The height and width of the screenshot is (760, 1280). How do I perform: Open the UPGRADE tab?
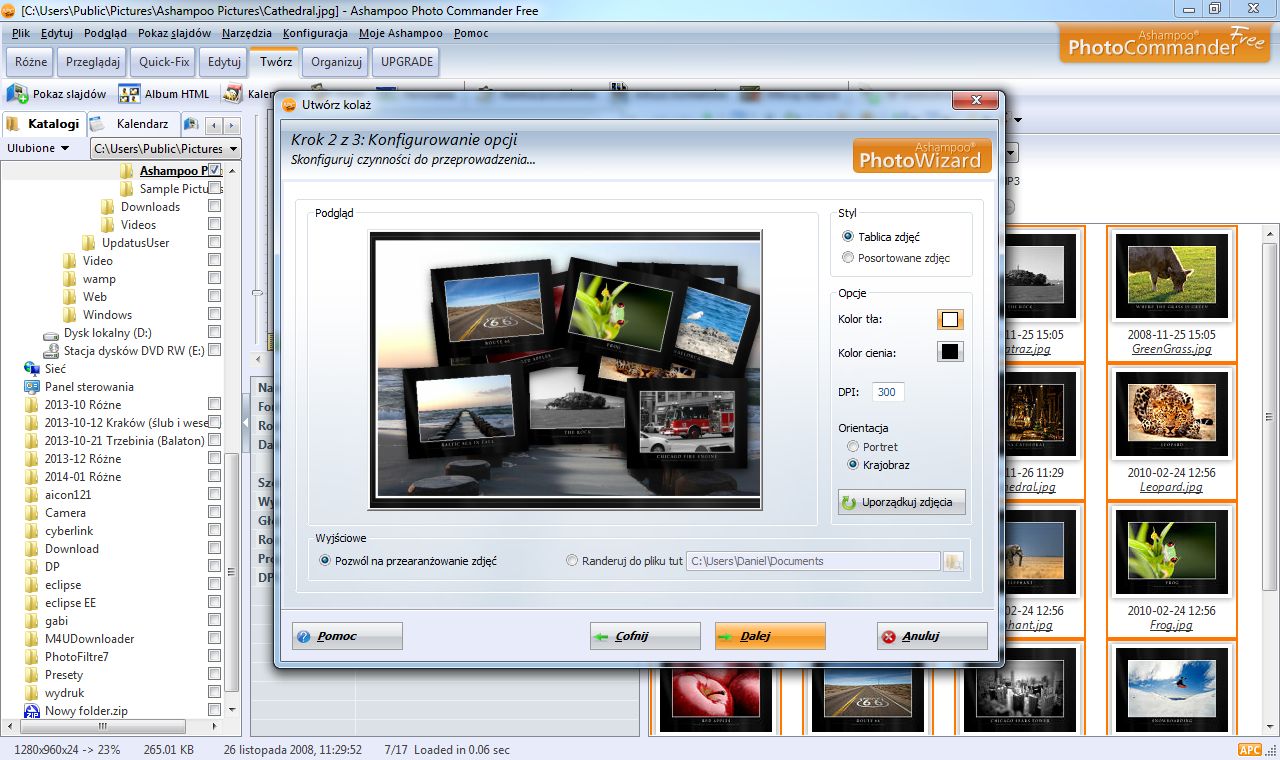coord(408,62)
